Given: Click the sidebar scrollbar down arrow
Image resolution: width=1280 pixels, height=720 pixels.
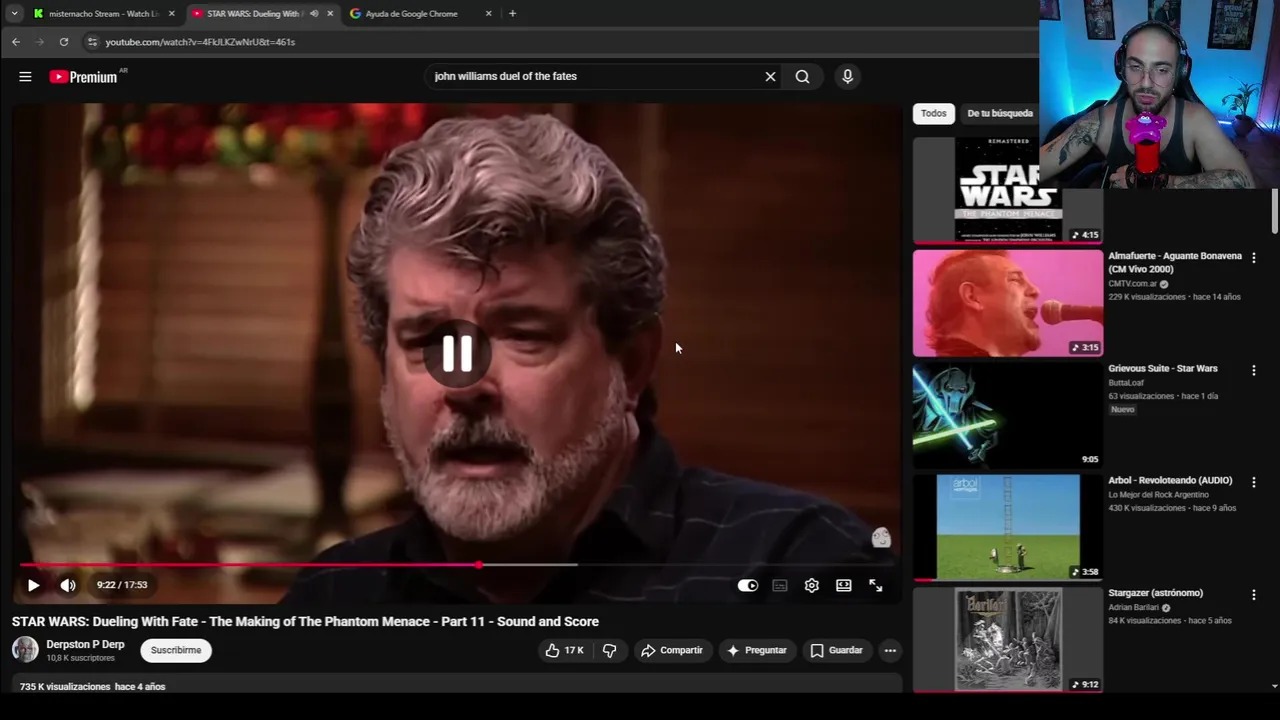Looking at the screenshot, I should [x=1274, y=686].
